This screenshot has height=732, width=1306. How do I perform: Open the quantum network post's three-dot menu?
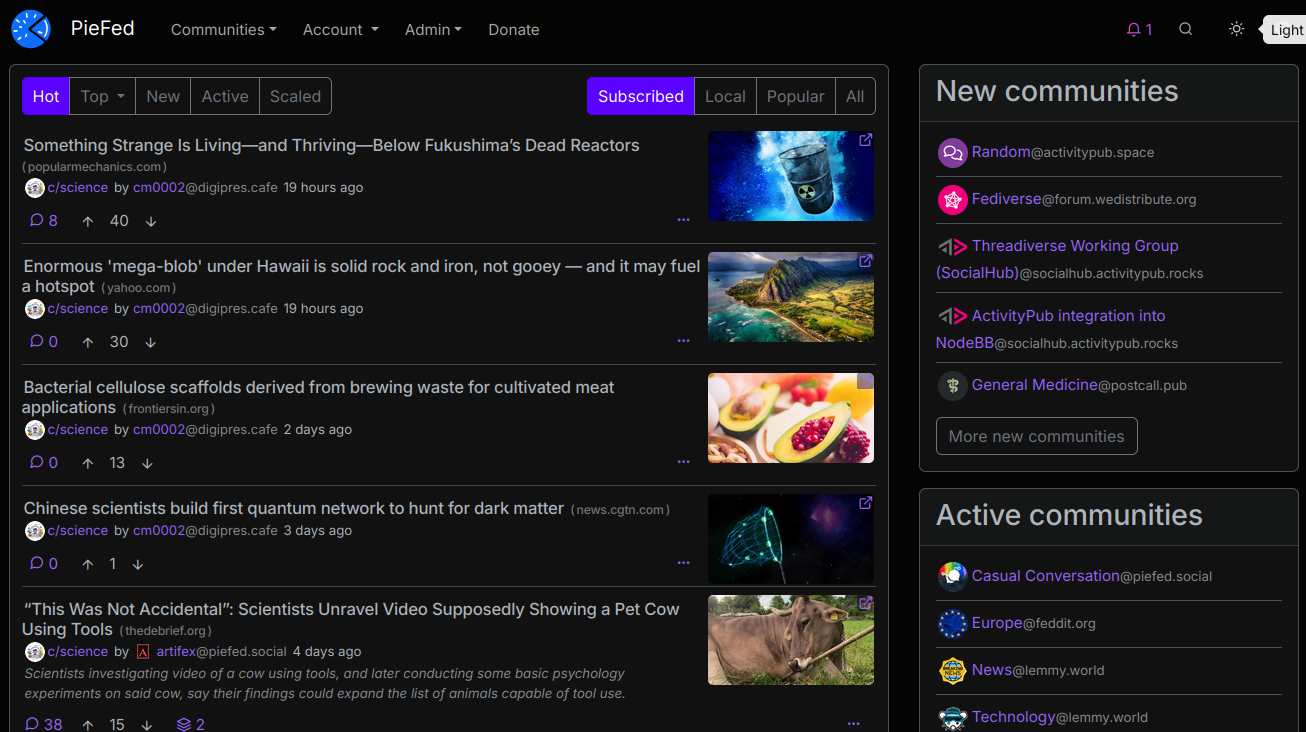coord(683,563)
